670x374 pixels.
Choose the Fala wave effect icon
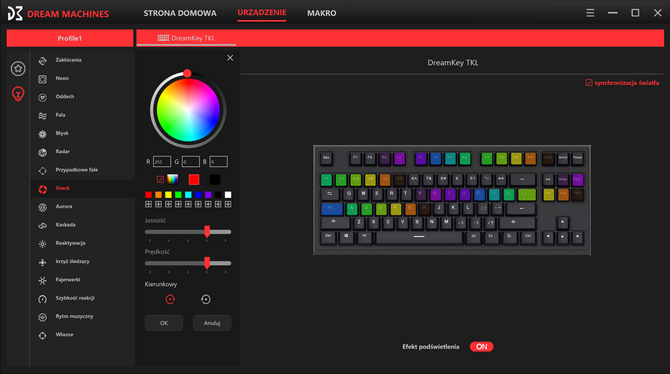[x=42, y=115]
